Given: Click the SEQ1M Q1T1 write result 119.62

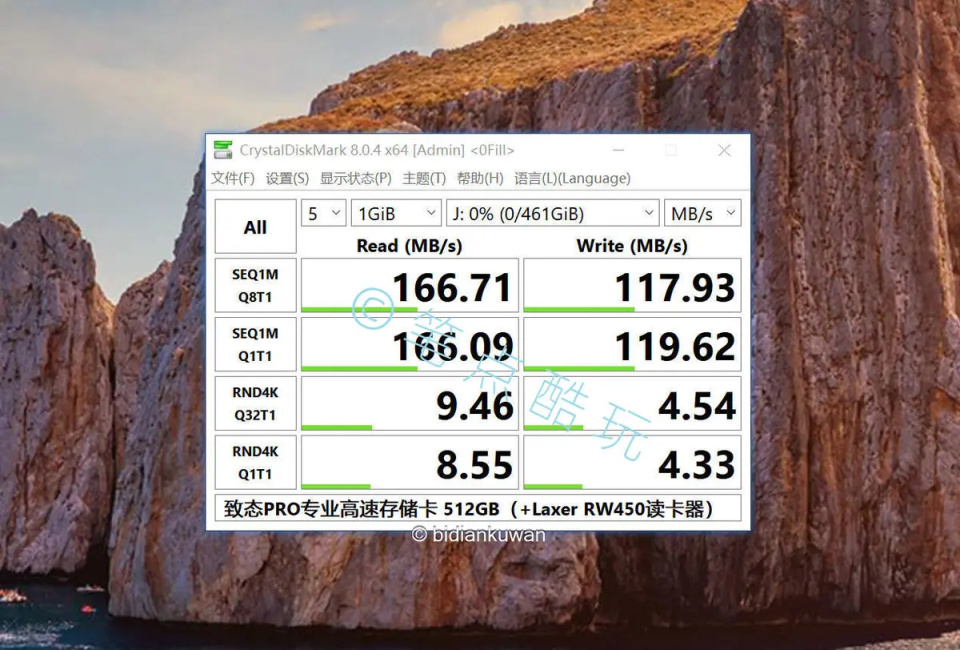Looking at the screenshot, I should click(x=632, y=344).
